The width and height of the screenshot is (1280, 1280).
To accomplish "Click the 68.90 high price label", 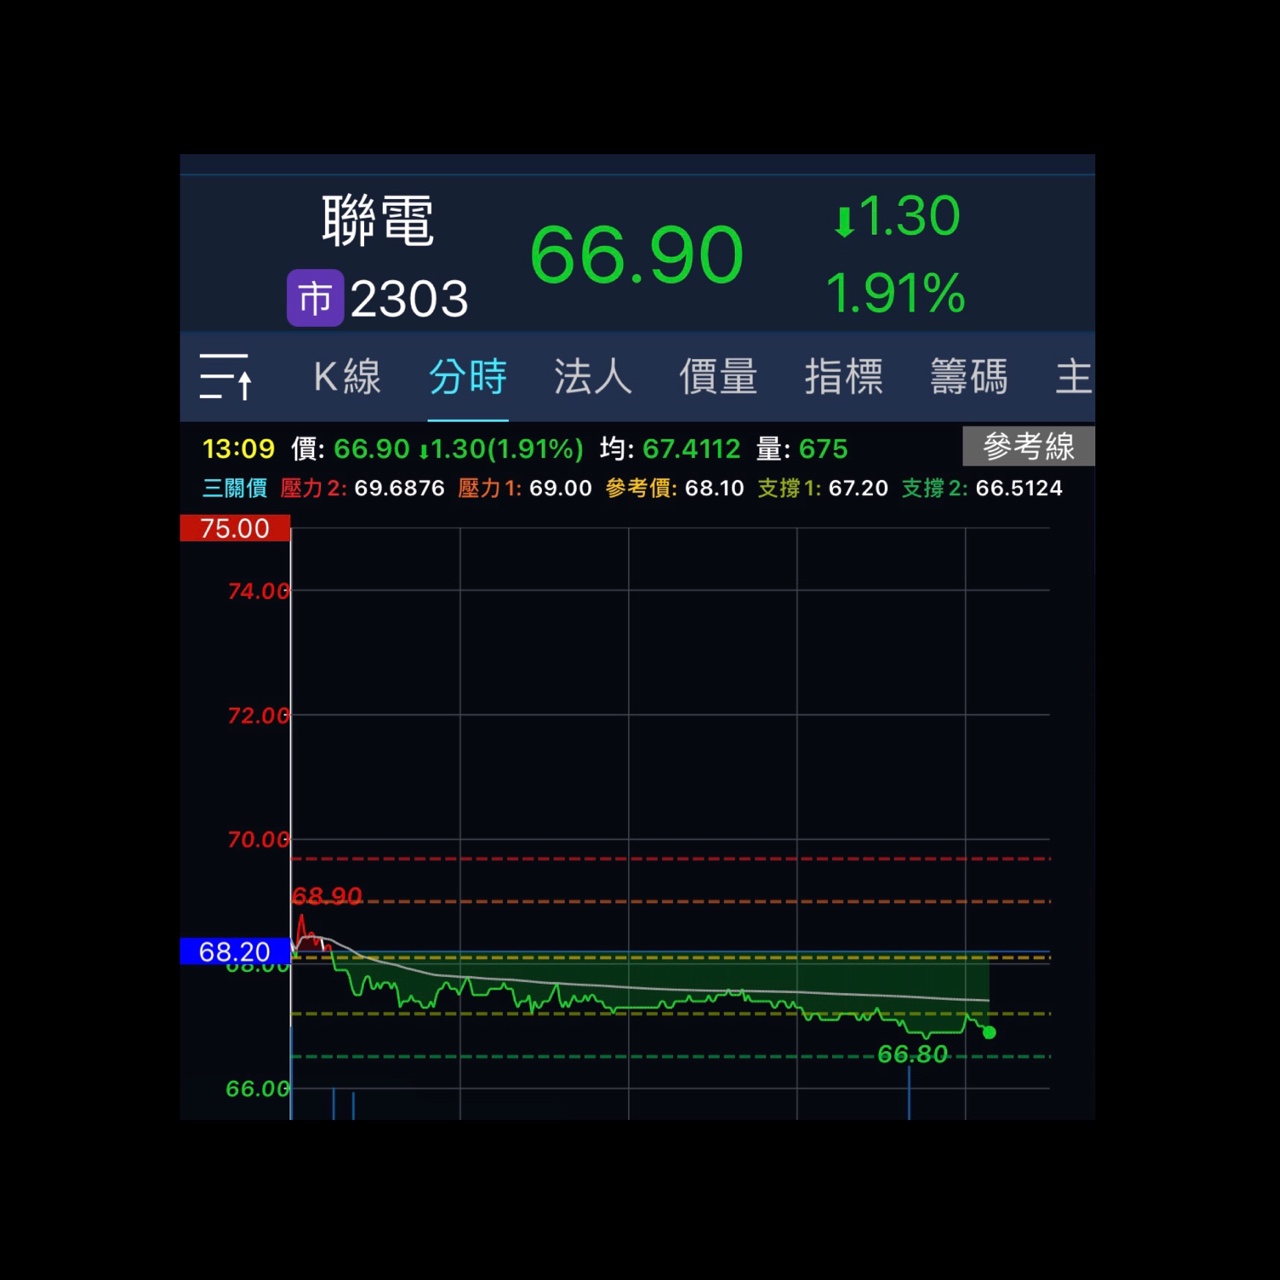I will pyautogui.click(x=327, y=895).
